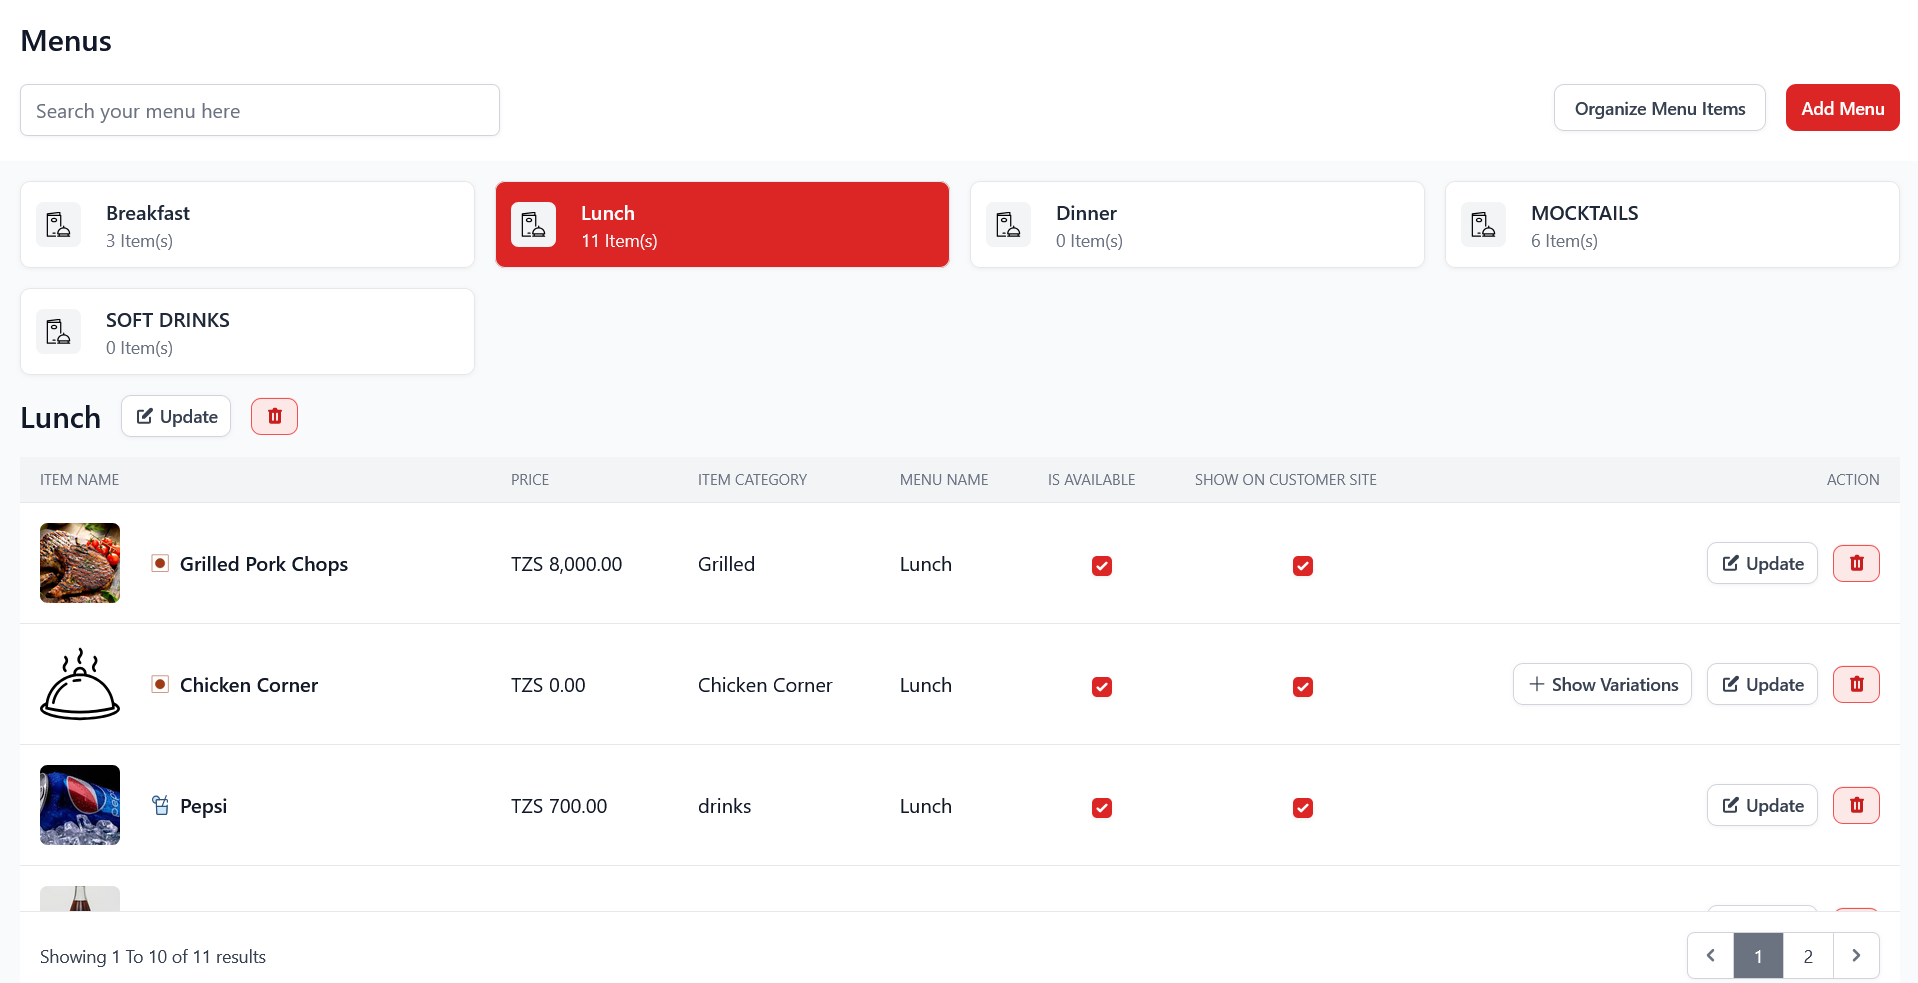Screen dimensions: 1918x983
Task: Click trash icon for Grilled Pork Chops
Action: pos(1855,564)
